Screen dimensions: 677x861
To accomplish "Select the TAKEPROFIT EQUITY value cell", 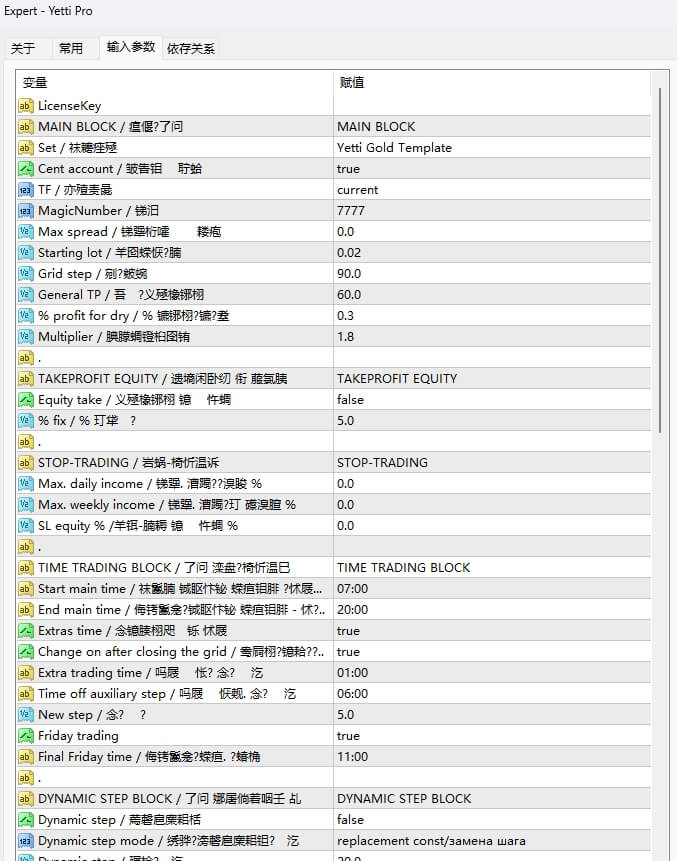I will pyautogui.click(x=492, y=379).
